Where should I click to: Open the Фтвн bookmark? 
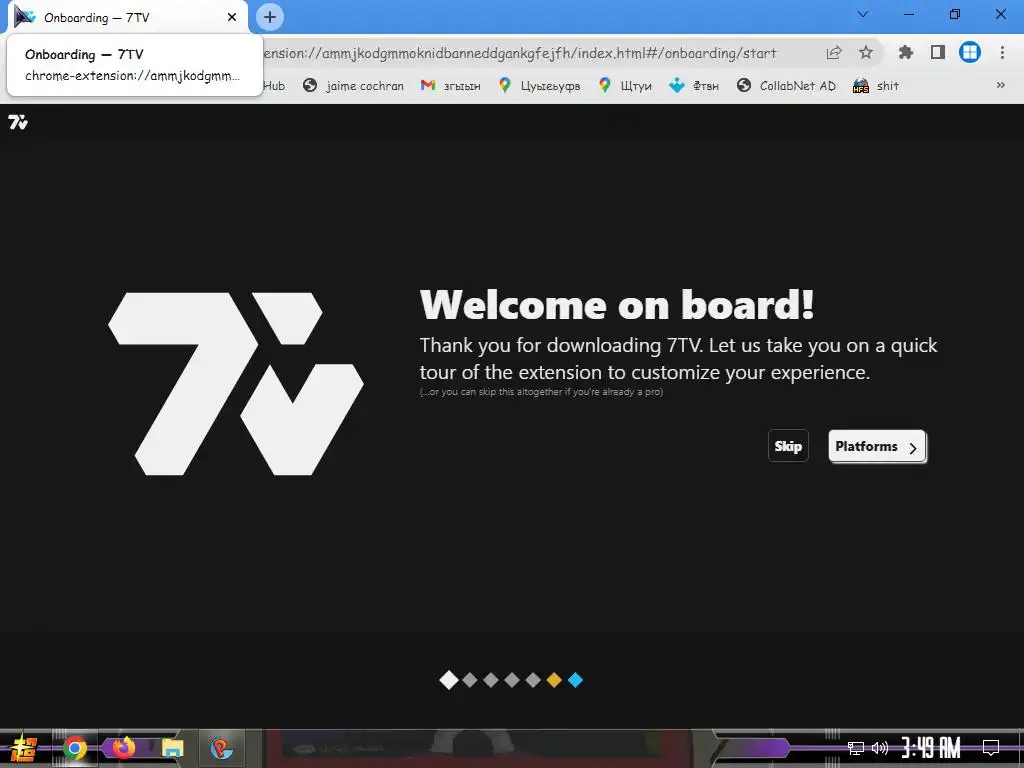pyautogui.click(x=694, y=86)
